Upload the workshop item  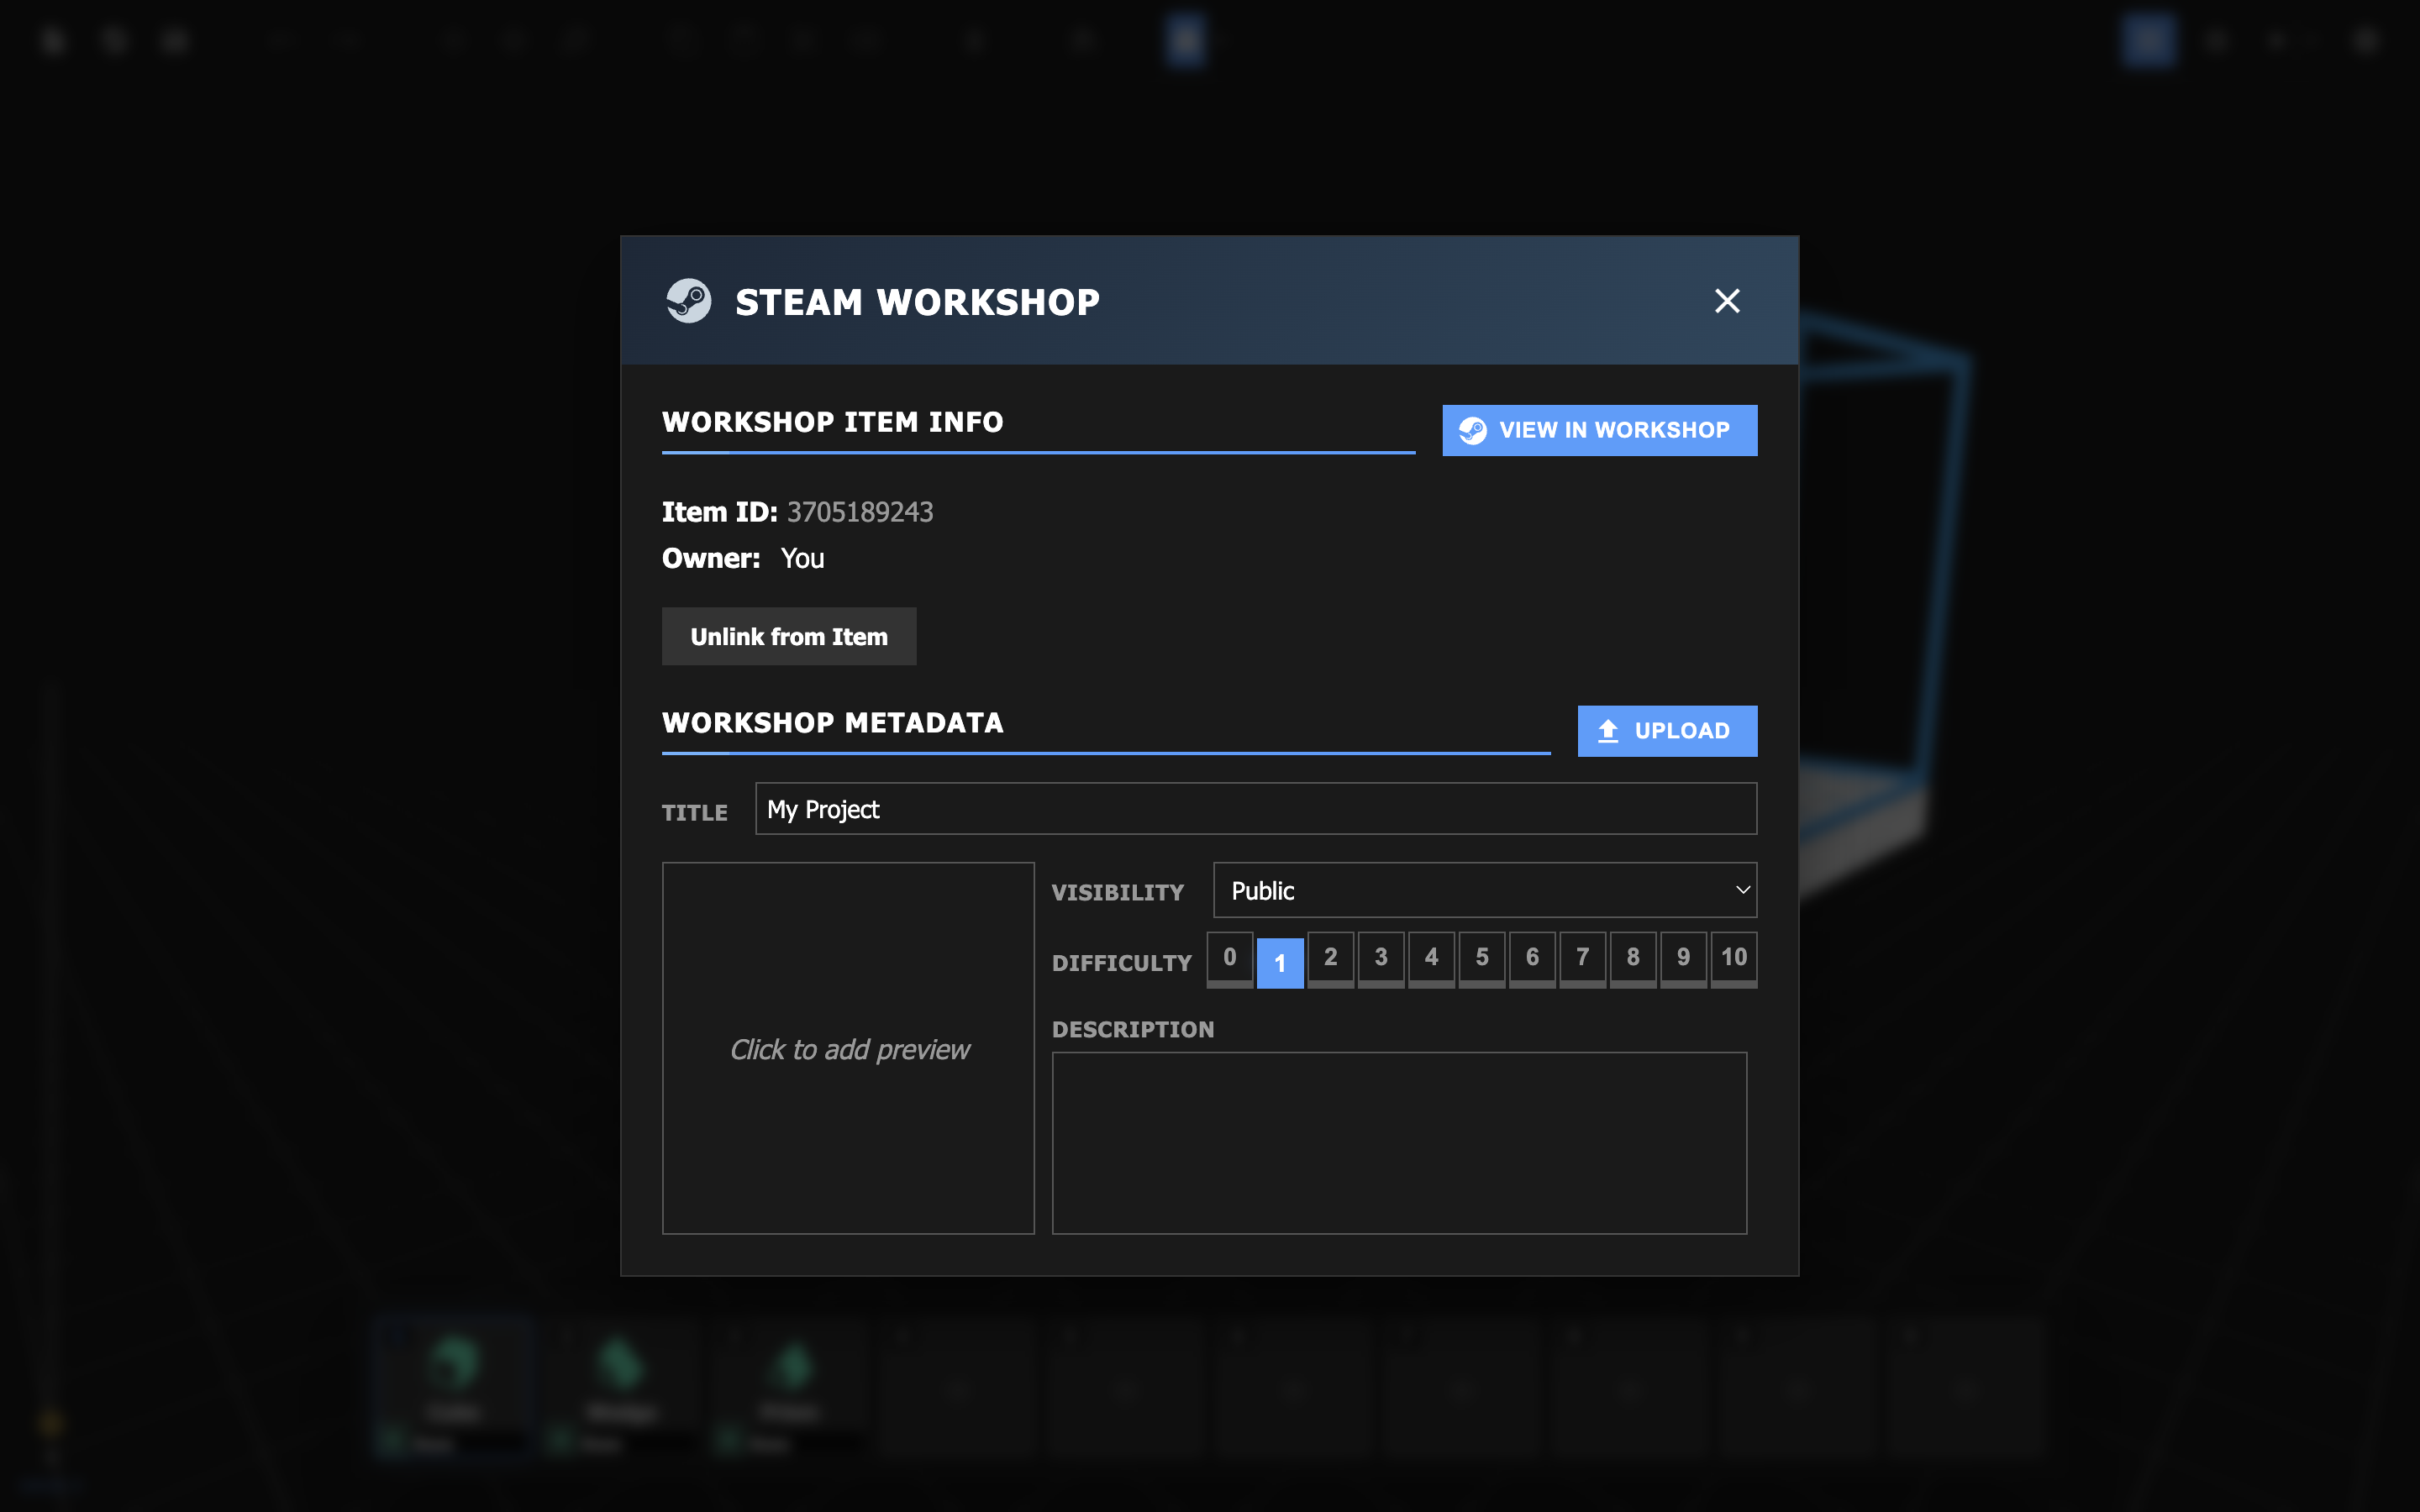1667,731
